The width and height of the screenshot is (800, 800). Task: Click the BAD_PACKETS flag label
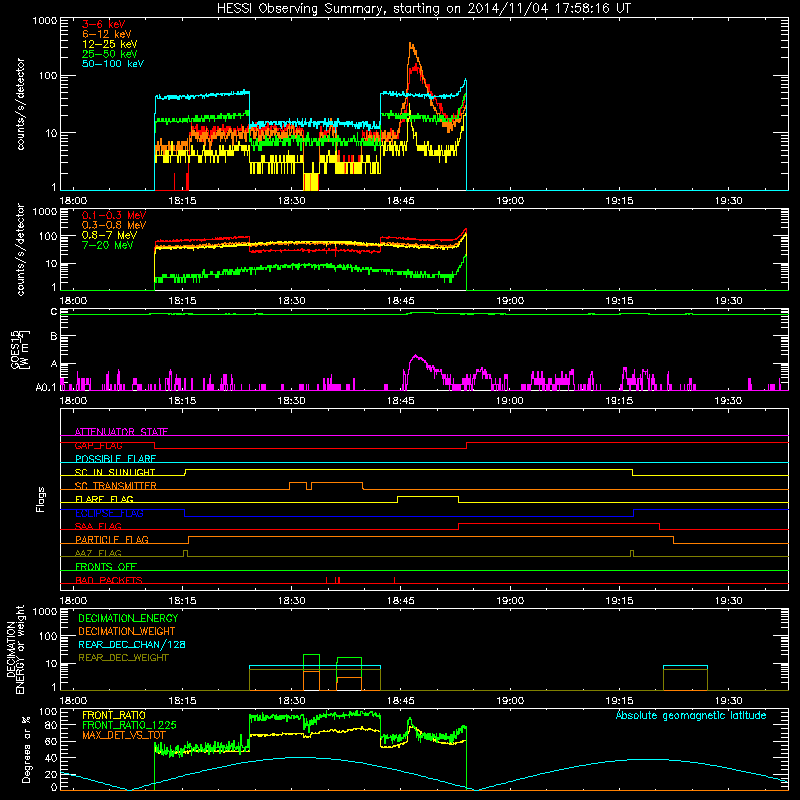tap(109, 580)
